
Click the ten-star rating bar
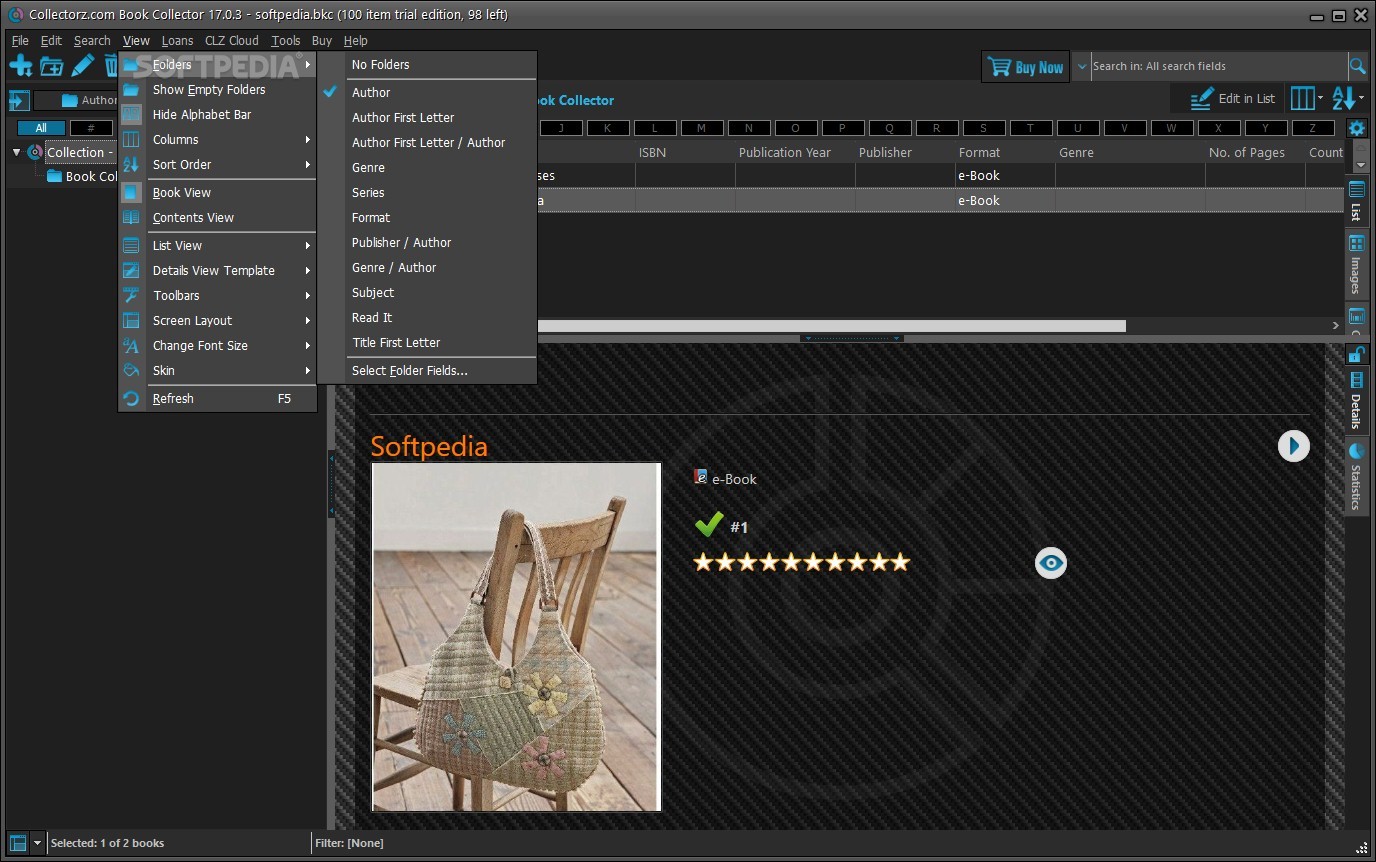point(802,562)
